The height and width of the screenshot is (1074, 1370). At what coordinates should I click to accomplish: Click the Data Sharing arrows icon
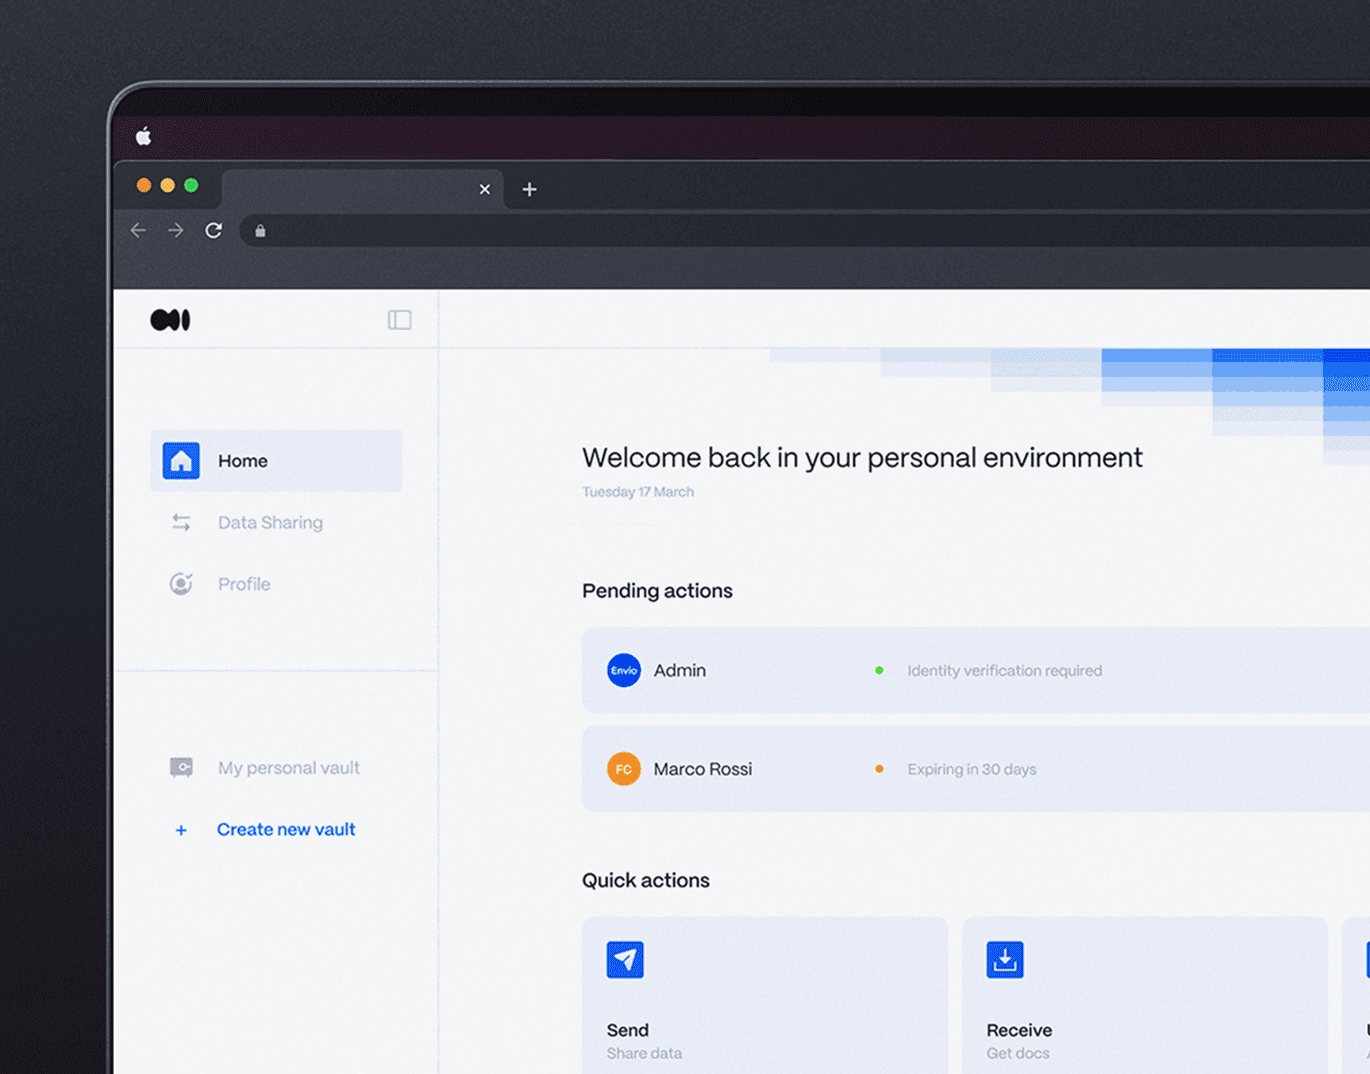tap(181, 523)
